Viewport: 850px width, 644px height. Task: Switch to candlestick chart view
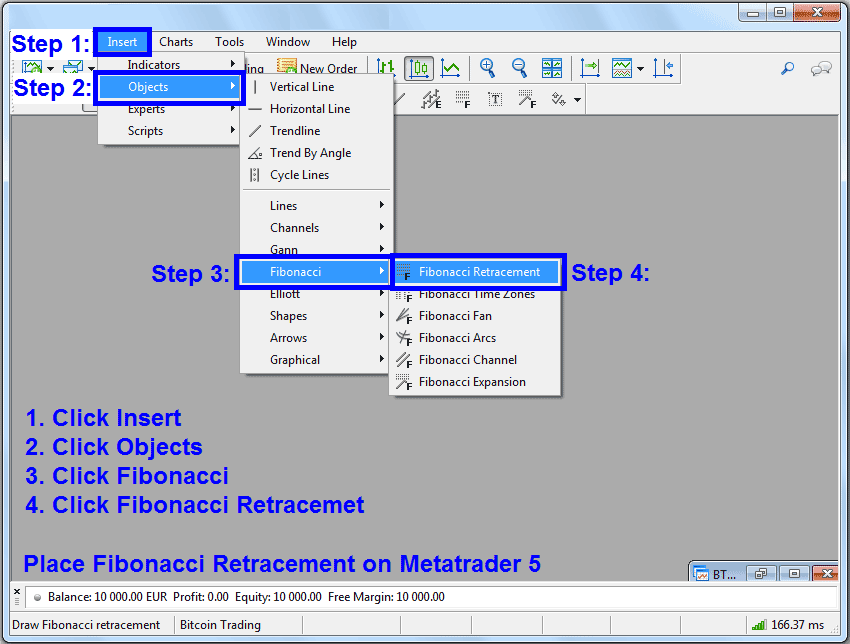(419, 68)
